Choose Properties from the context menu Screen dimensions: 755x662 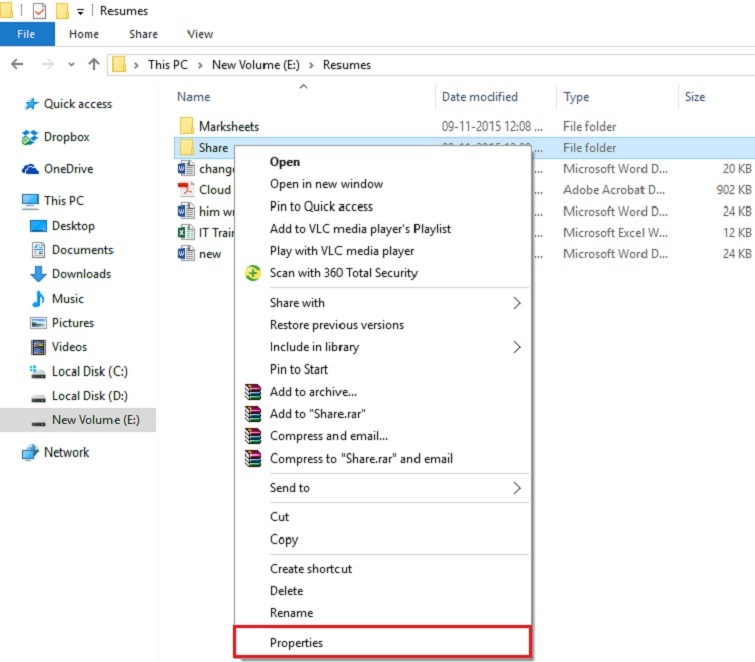pyautogui.click(x=296, y=642)
